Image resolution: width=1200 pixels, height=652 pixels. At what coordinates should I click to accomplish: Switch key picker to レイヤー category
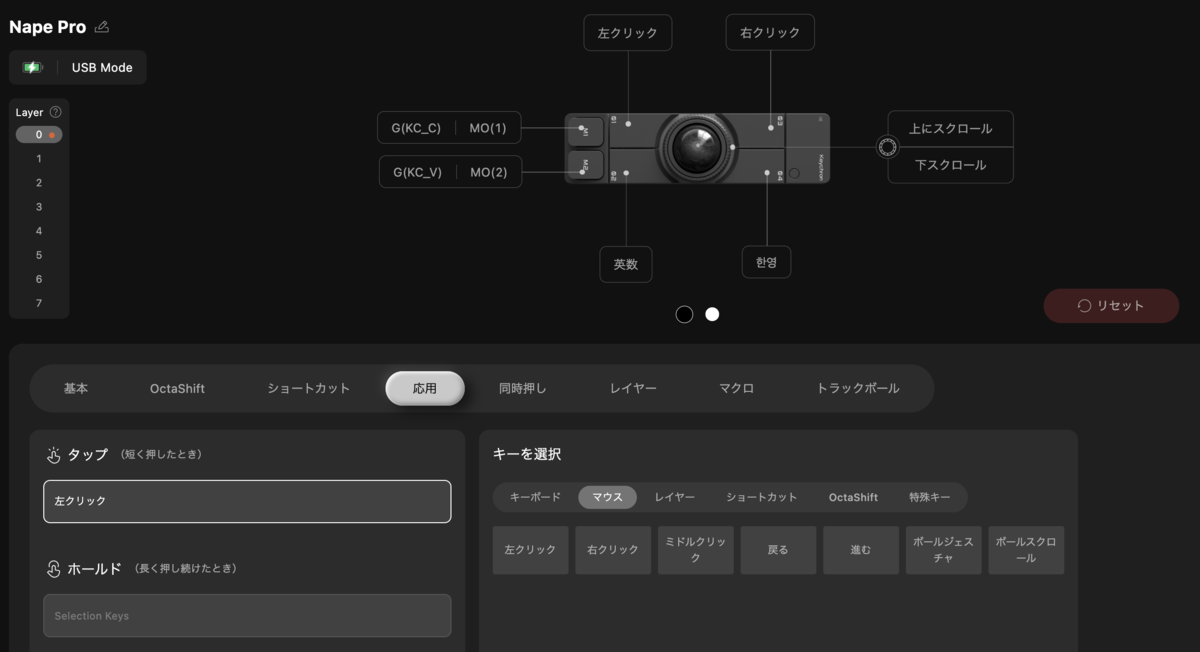pos(675,497)
